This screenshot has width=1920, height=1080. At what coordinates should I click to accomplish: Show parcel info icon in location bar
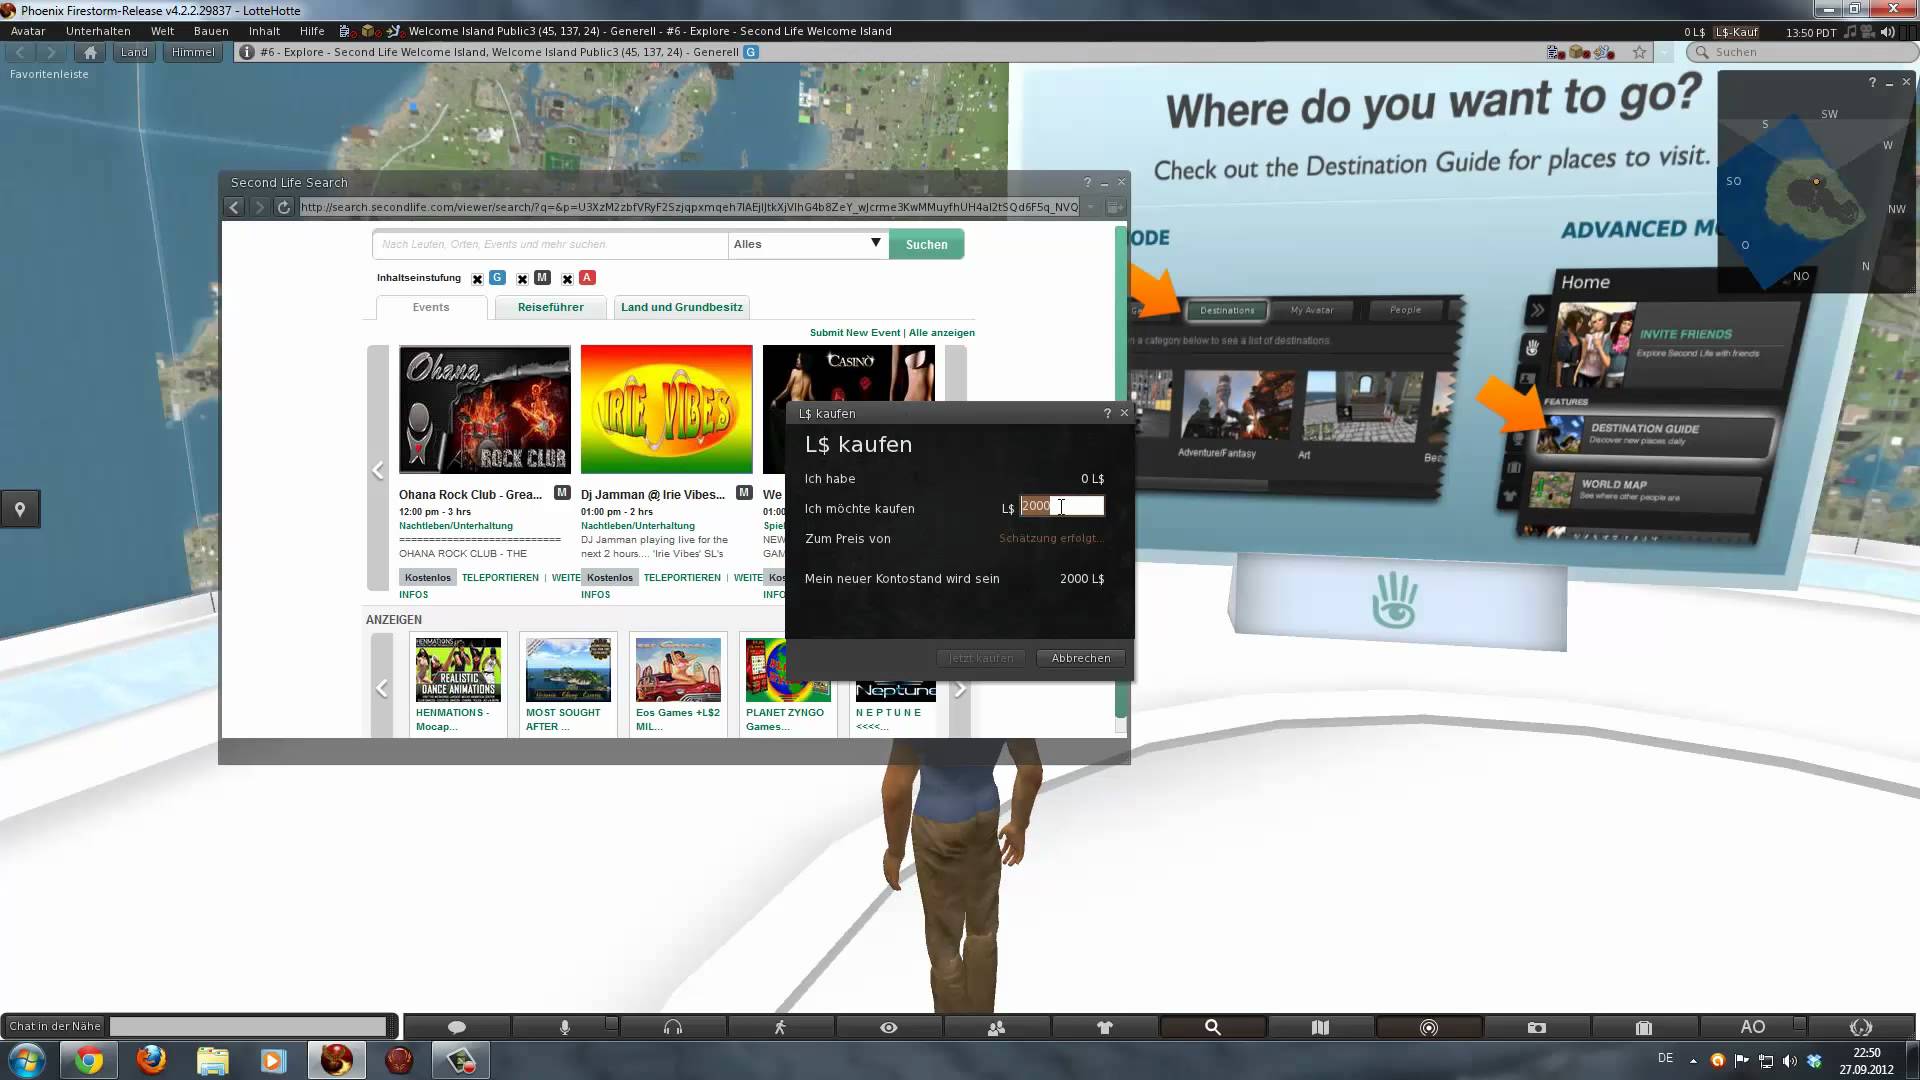[x=247, y=52]
